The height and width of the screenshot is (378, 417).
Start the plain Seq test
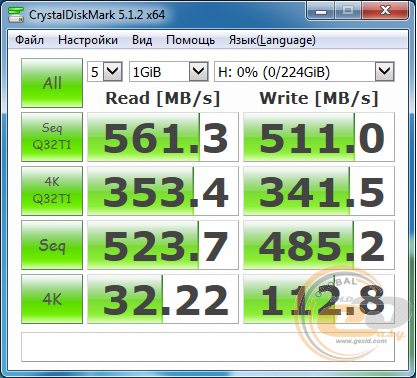[52, 245]
